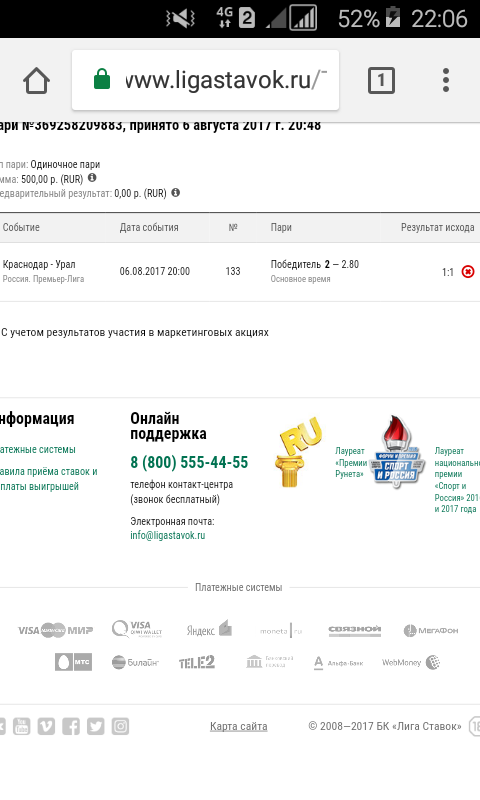Screen dimensions: 480x800
Task: Select the Победитель 2 – 2.80 bet text
Action: (315, 264)
